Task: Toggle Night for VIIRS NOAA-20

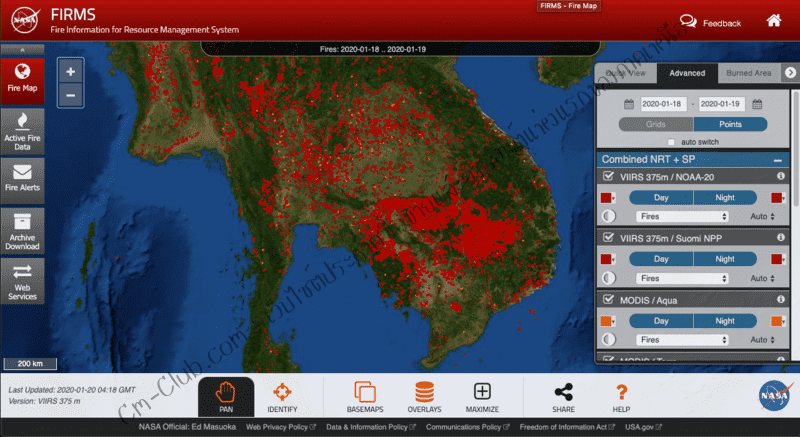Action: pyautogui.click(x=725, y=197)
